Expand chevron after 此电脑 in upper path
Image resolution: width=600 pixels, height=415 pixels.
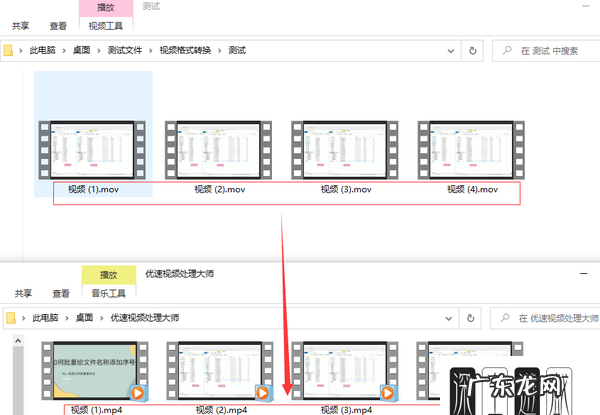64,50
